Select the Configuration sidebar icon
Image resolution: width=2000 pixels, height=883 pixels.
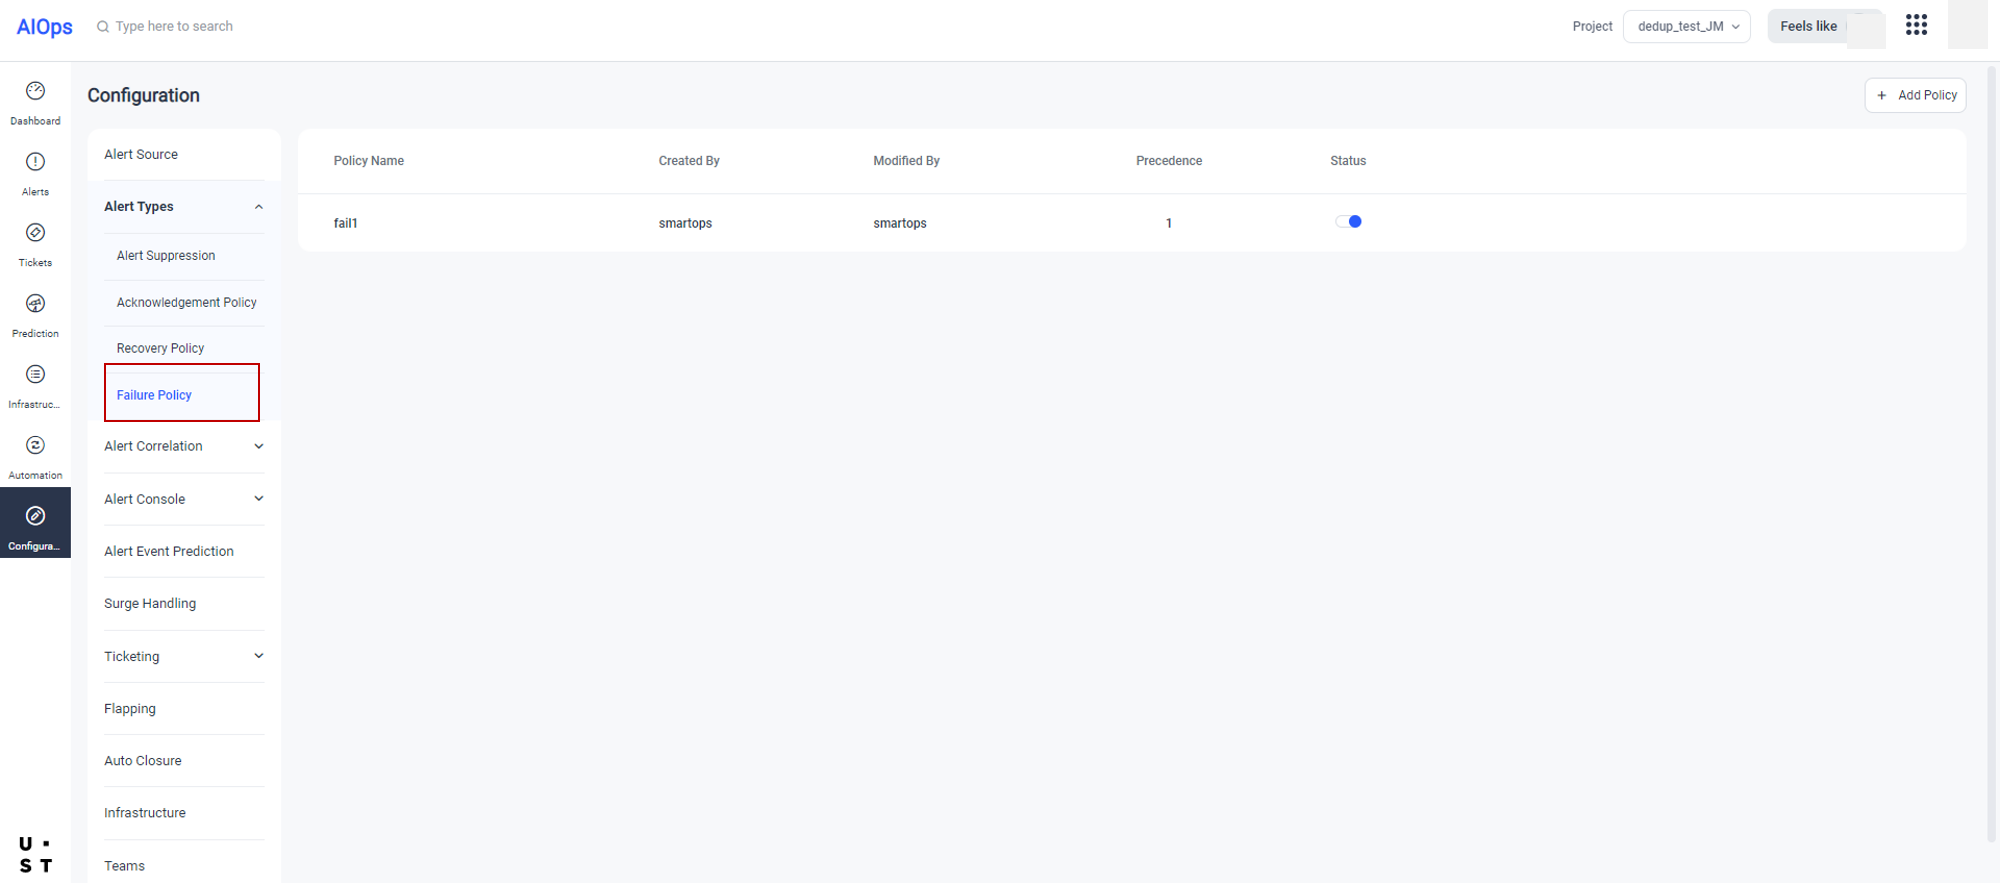point(35,518)
